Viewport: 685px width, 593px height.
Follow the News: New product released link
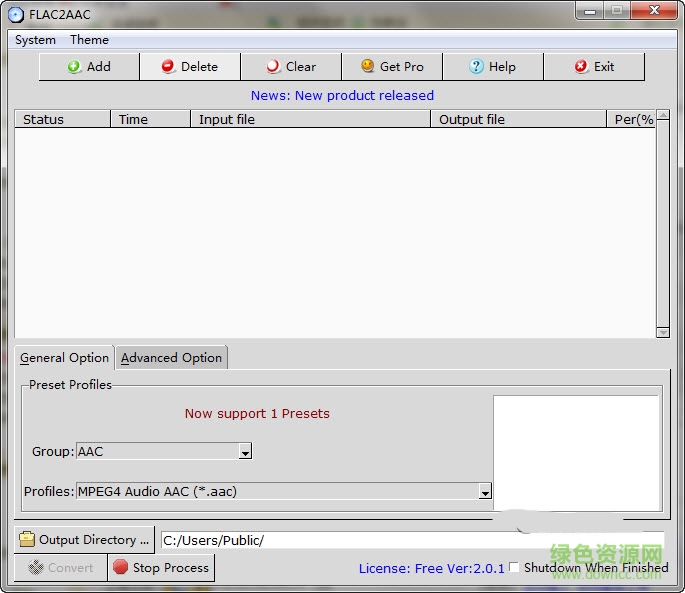[x=342, y=96]
